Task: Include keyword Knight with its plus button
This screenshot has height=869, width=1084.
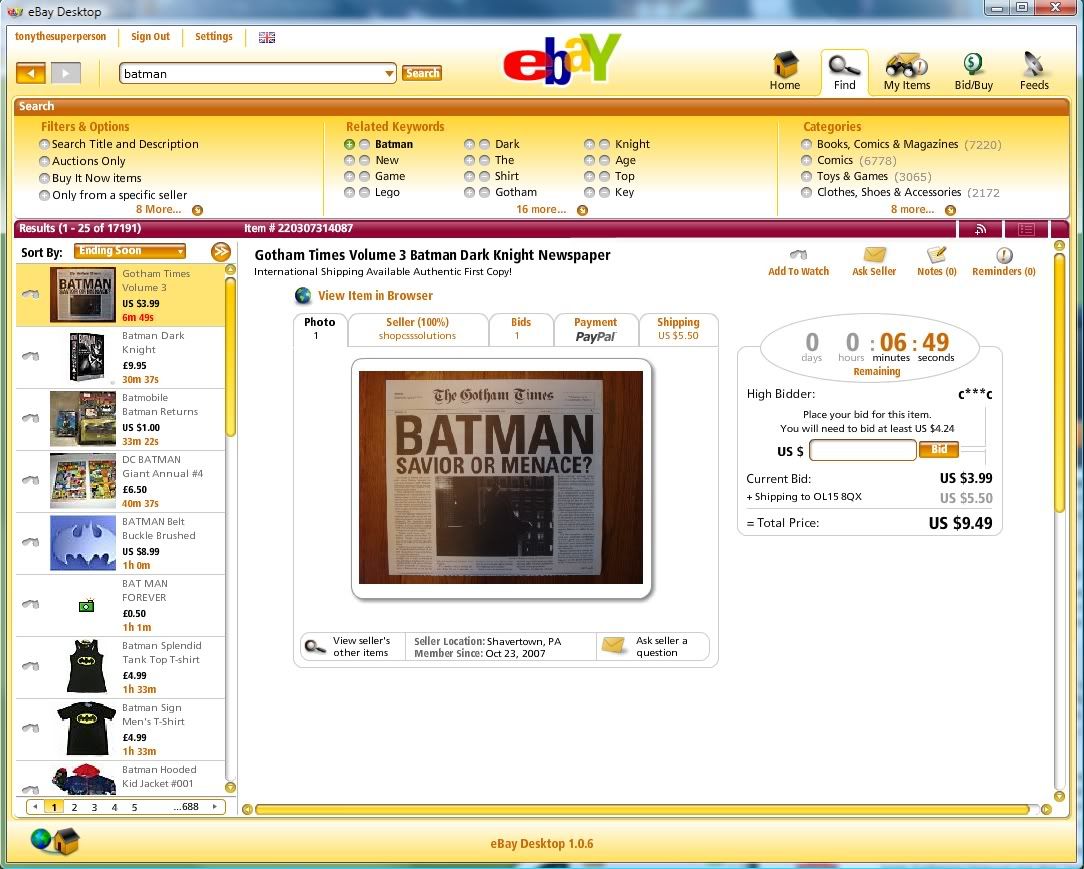Action: (x=589, y=144)
